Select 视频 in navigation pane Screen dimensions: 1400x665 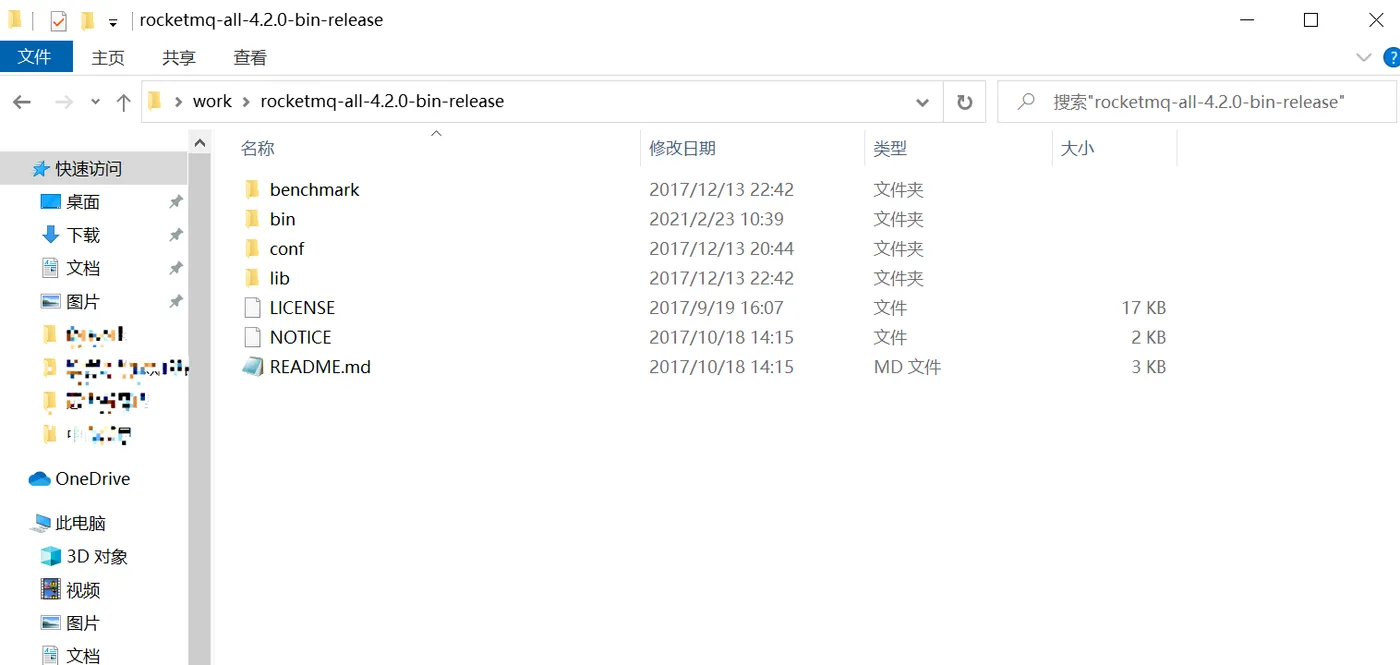pyautogui.click(x=83, y=589)
